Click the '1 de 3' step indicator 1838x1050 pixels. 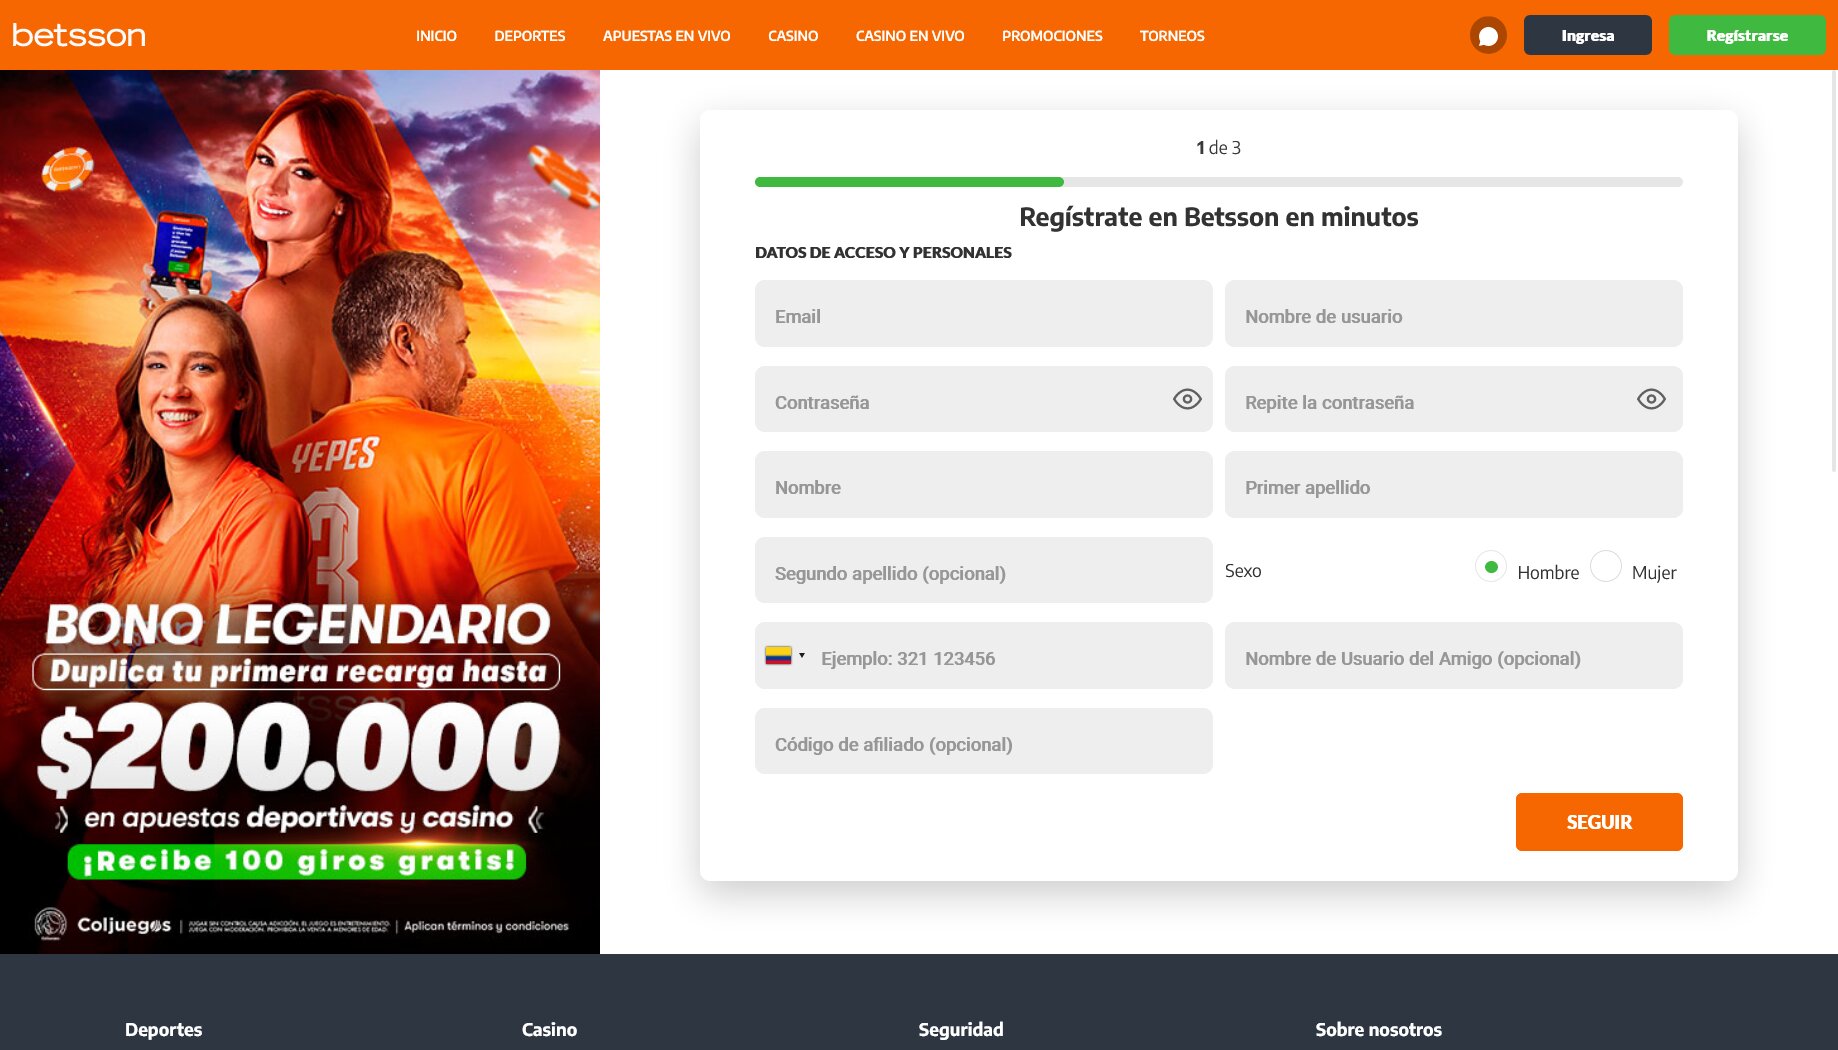(x=1218, y=148)
